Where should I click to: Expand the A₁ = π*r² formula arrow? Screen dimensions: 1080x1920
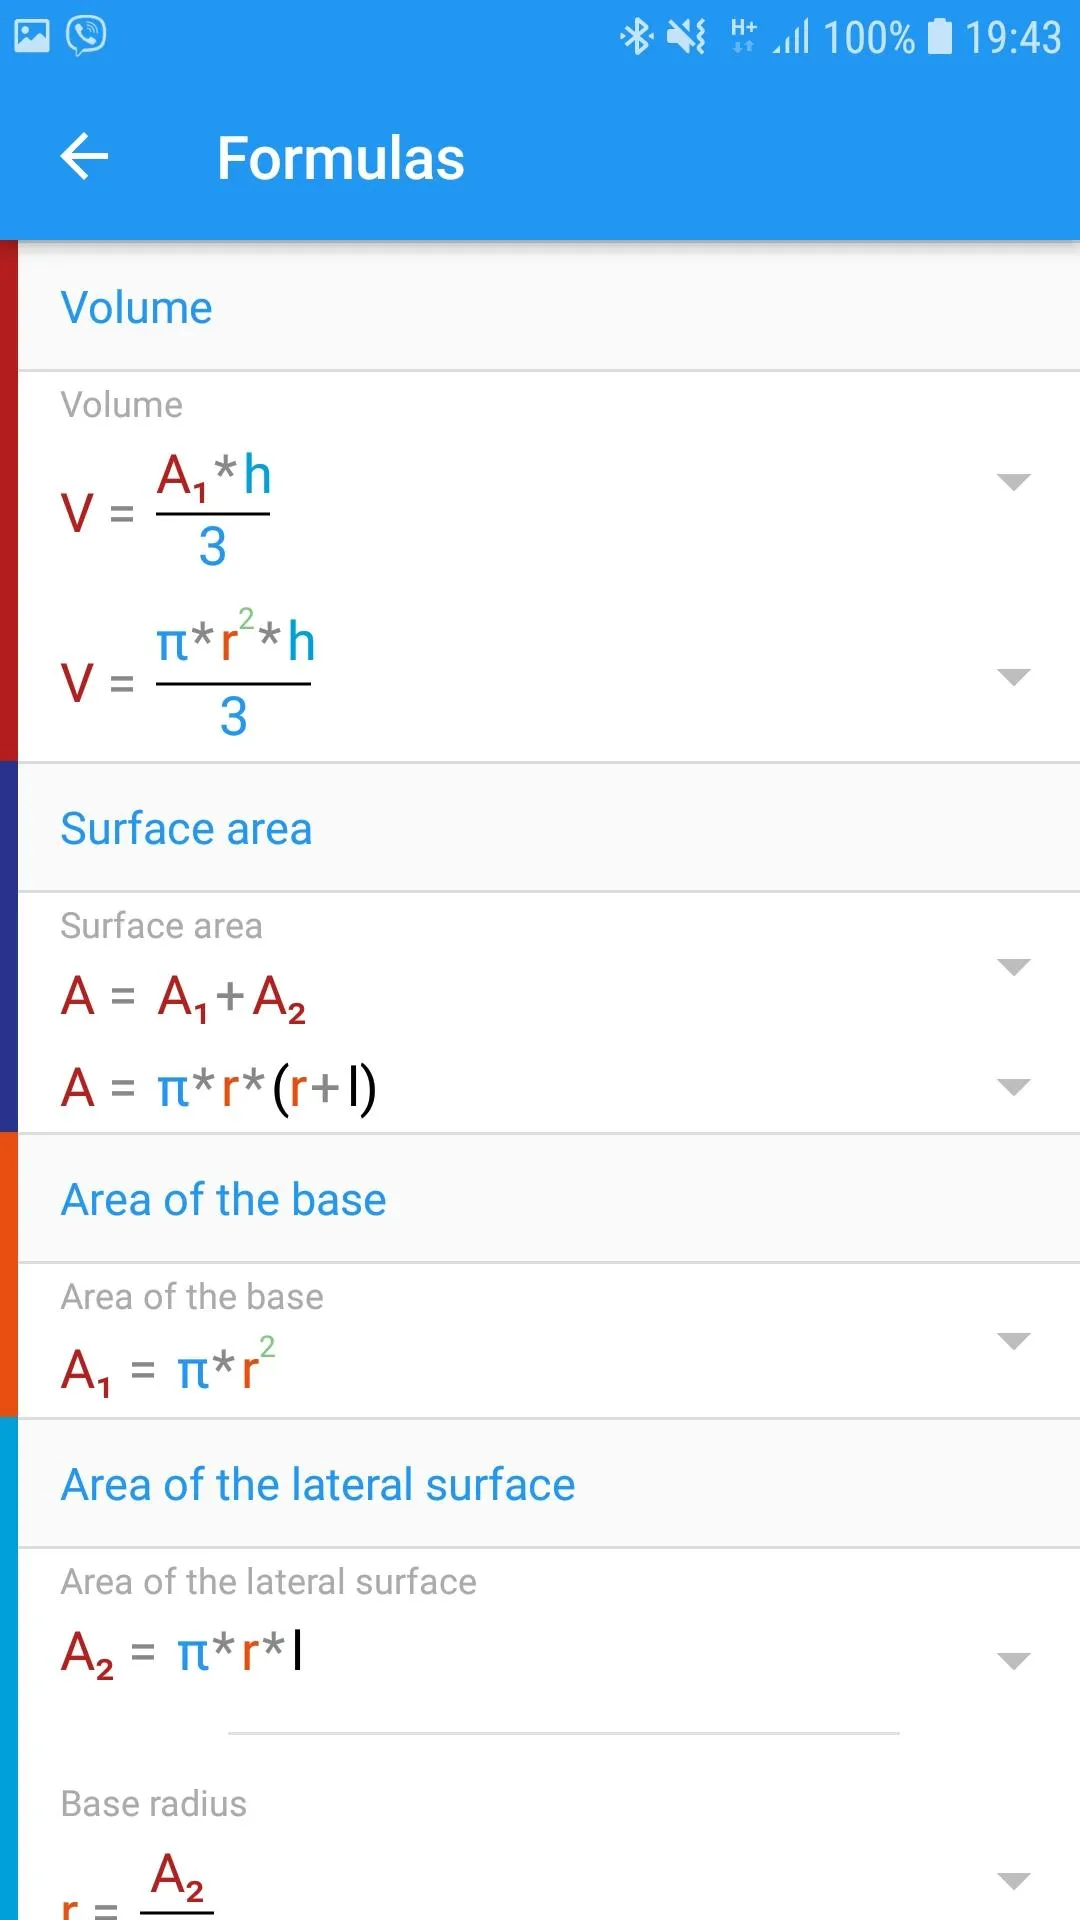click(x=1014, y=1341)
